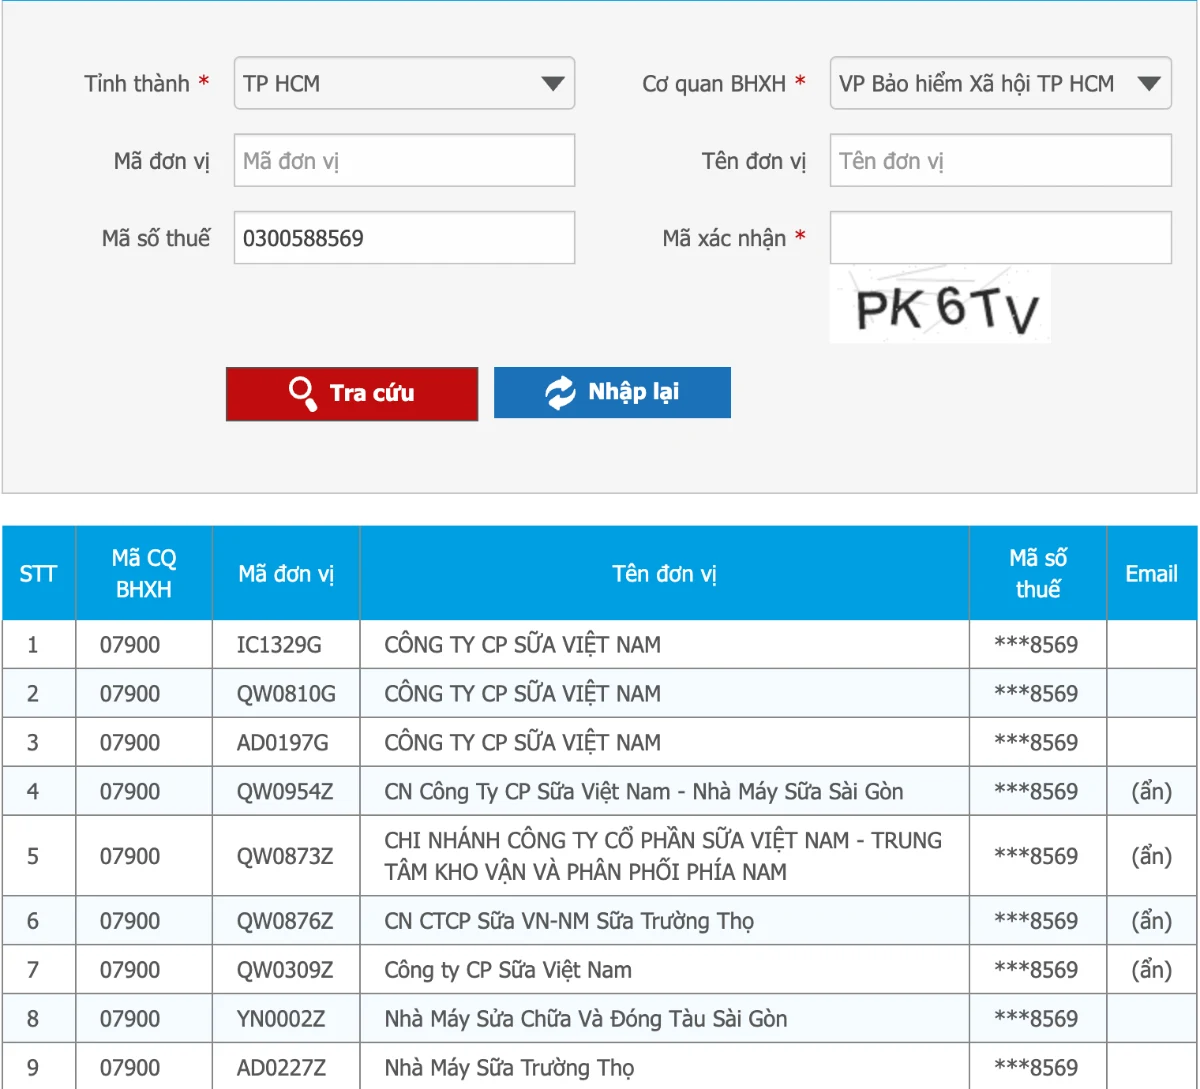This screenshot has height=1089, width=1200.
Task: Click the hidden email (ẩn) for QW0954Z
Action: (x=1151, y=792)
